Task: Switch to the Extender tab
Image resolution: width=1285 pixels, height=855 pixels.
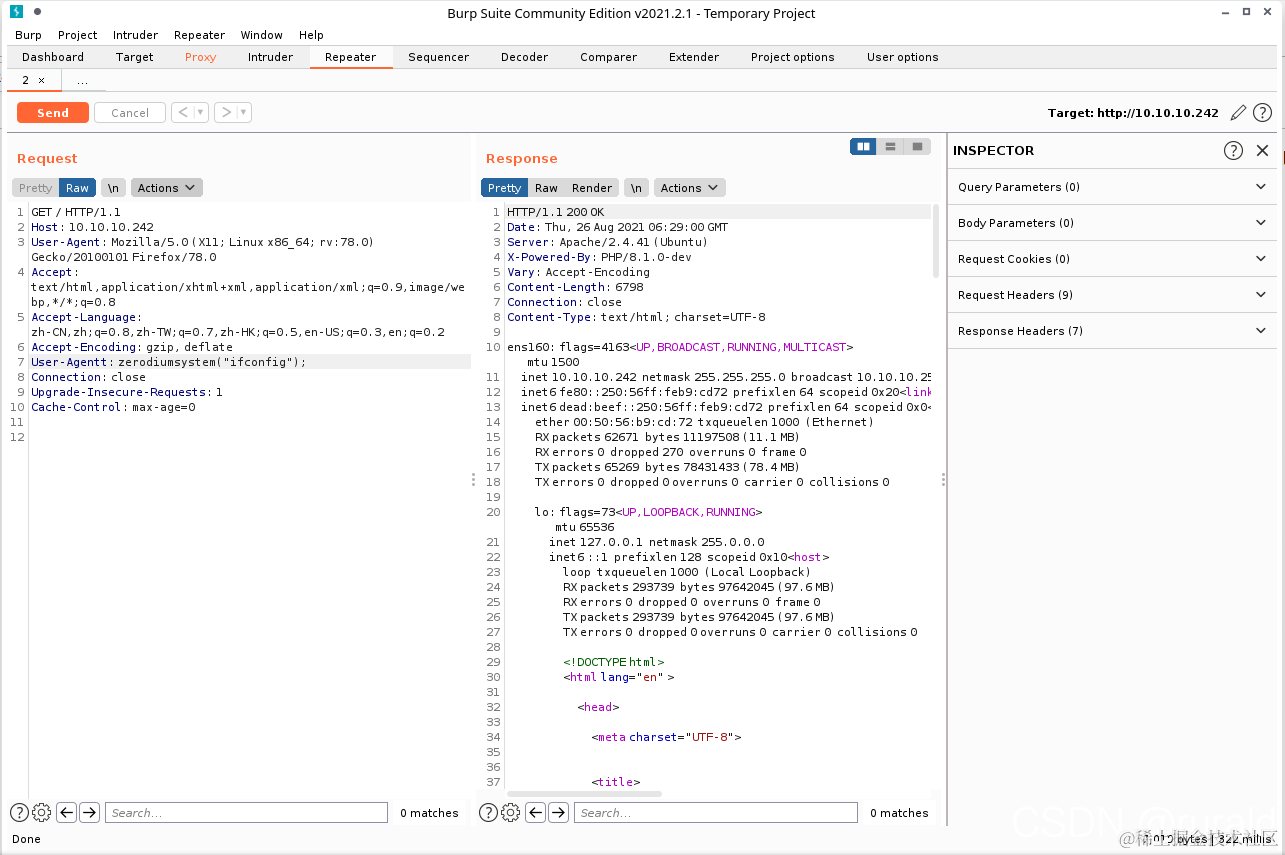Action: [x=694, y=57]
